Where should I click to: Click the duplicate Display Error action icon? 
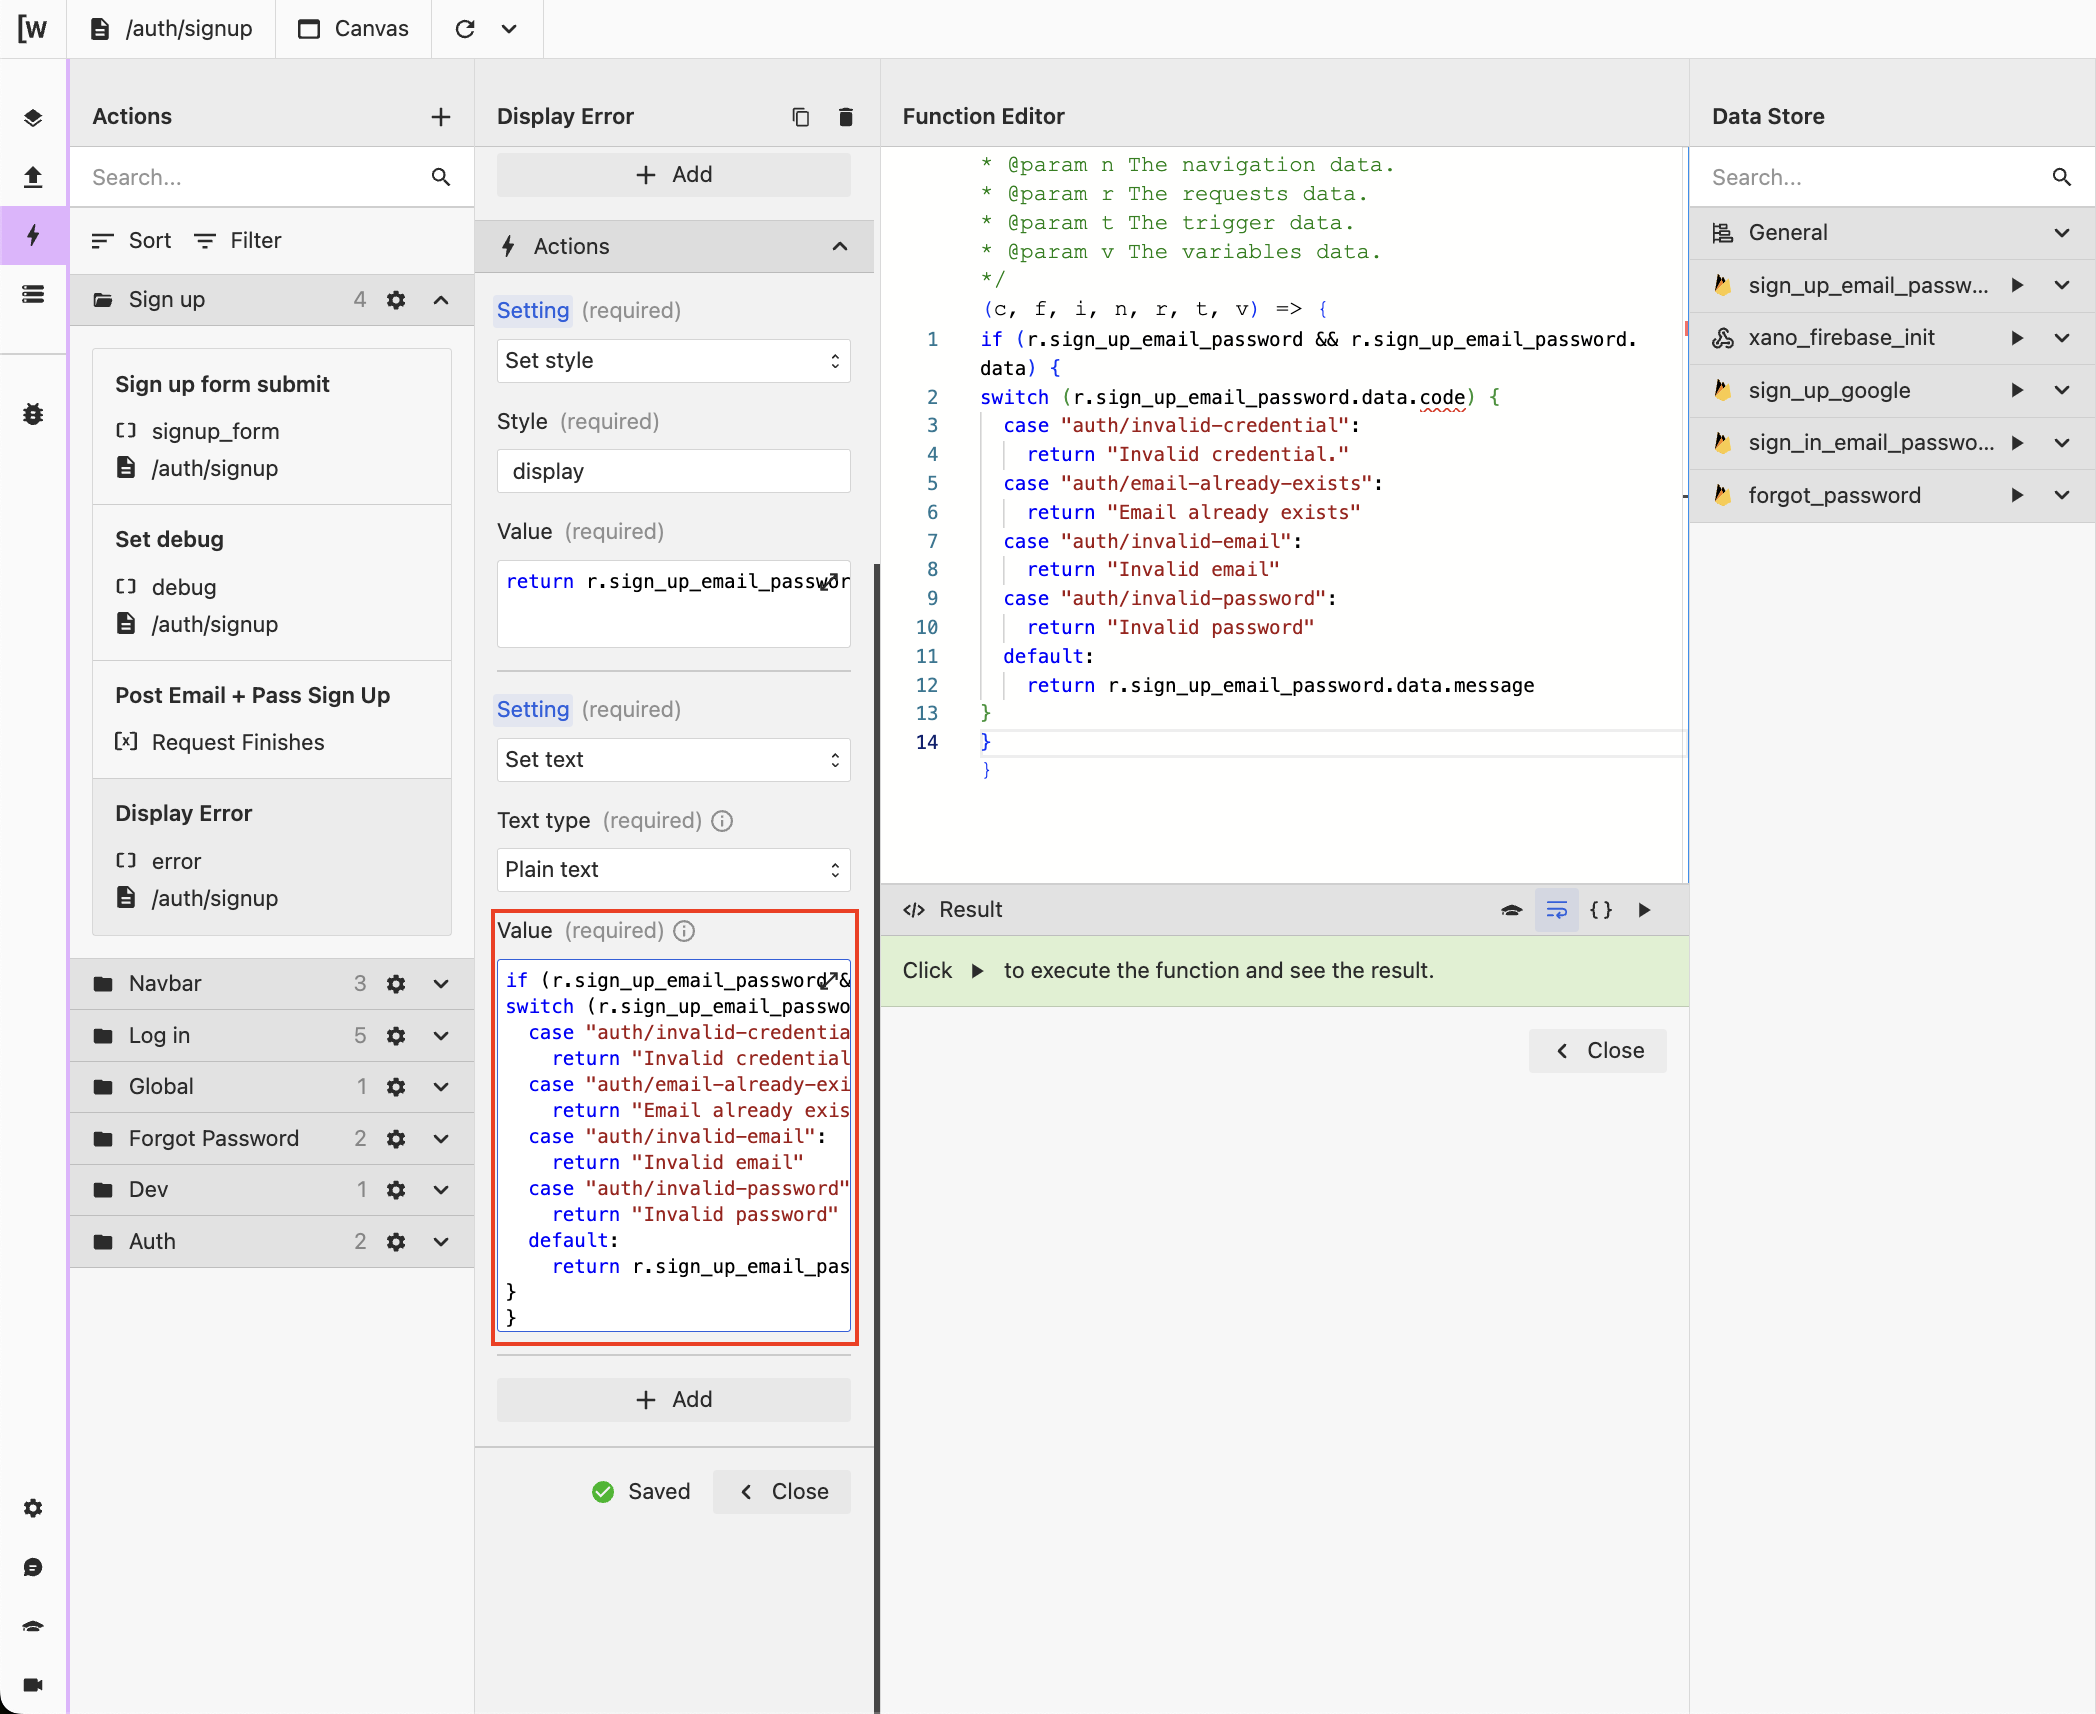[800, 117]
